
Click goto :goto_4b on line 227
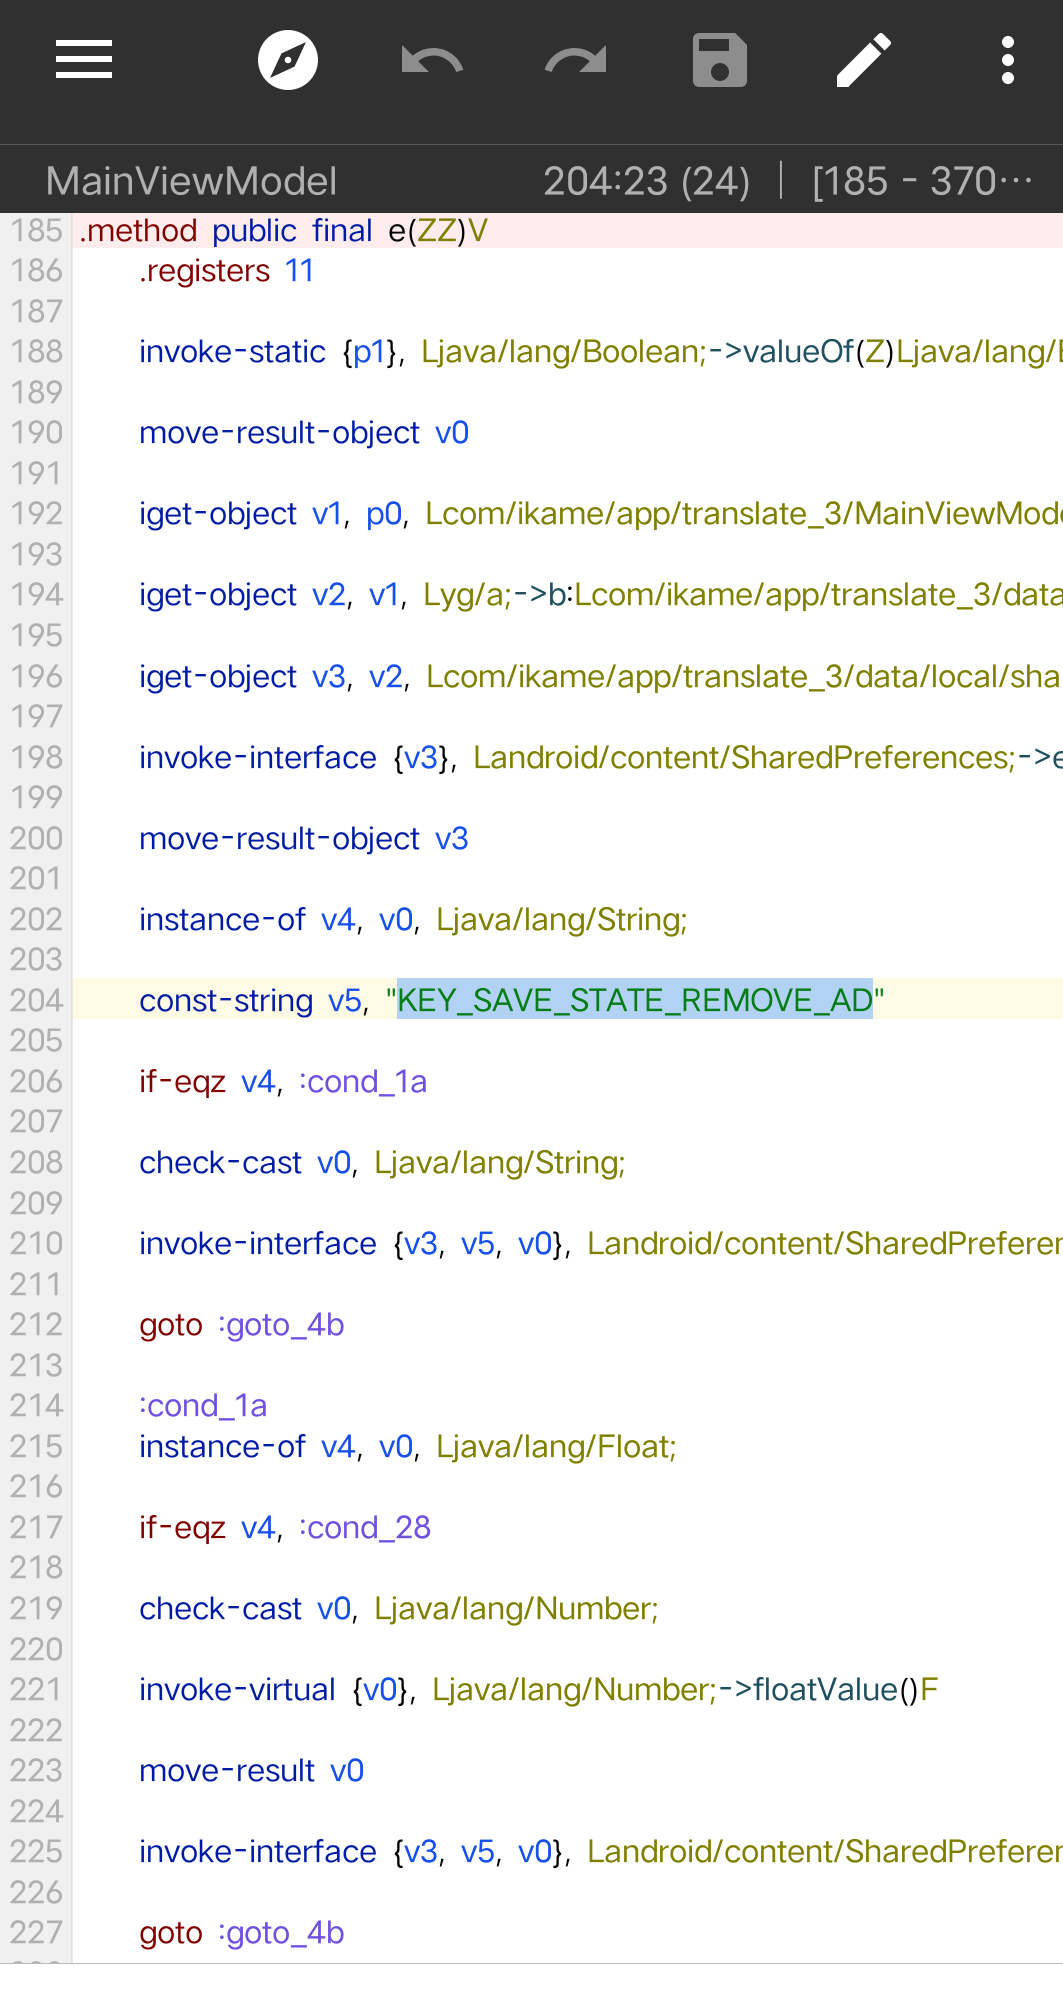coord(242,1933)
